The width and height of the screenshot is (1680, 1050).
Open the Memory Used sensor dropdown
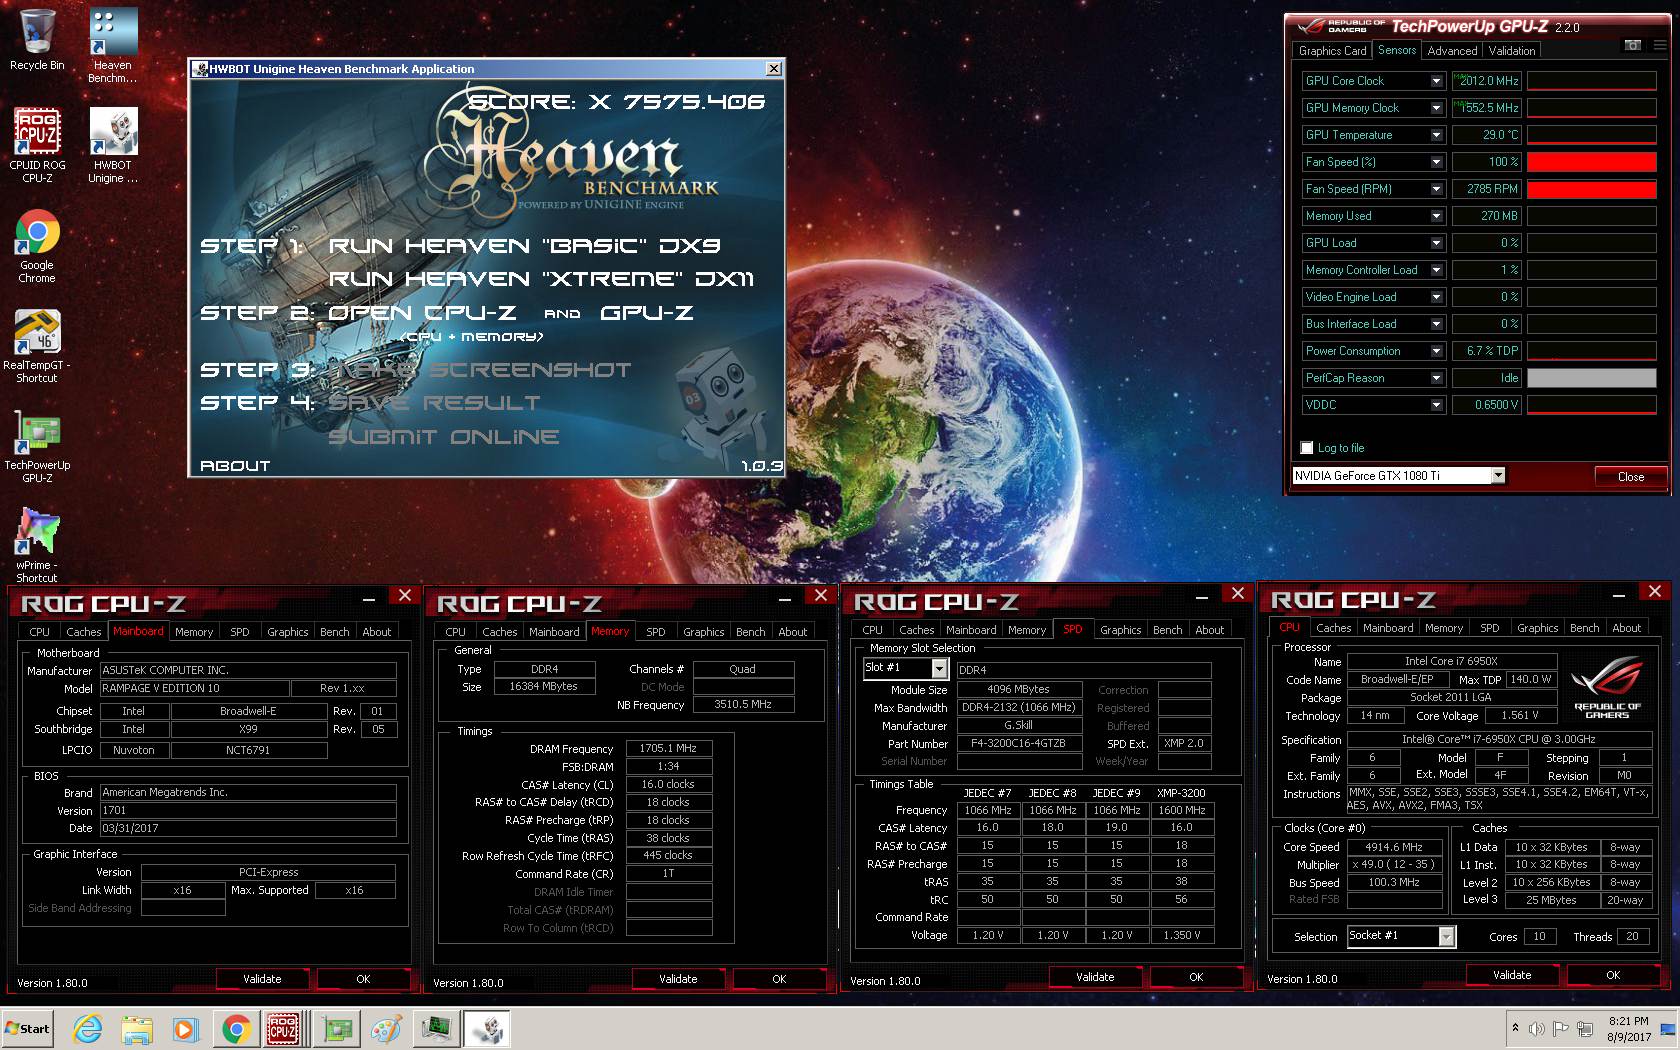[1437, 216]
